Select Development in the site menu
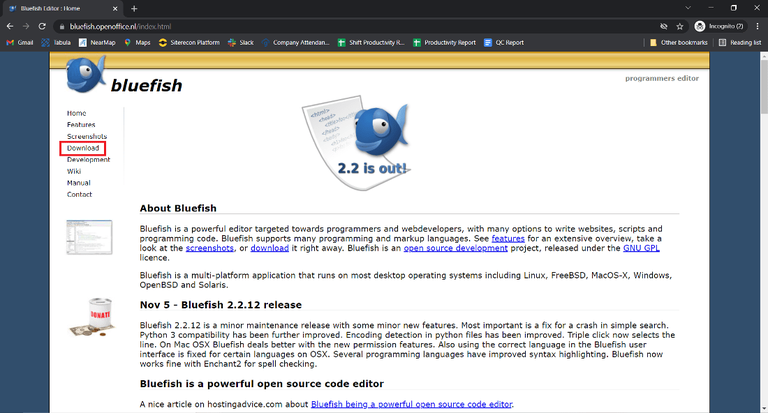768x413 pixels. tap(89, 160)
